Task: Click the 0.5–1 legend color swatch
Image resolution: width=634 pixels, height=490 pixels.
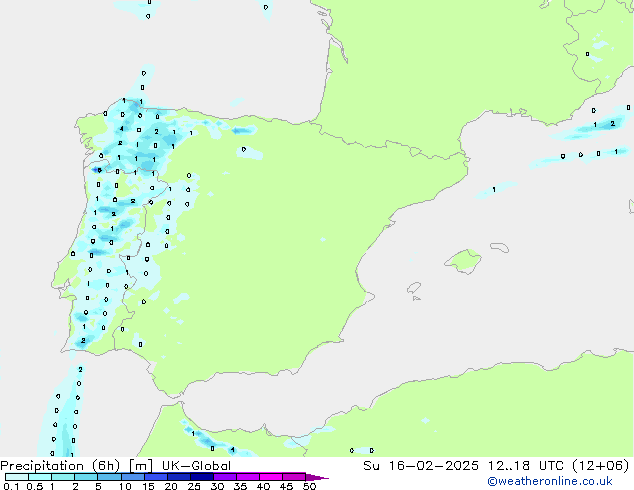Action: click(40, 477)
